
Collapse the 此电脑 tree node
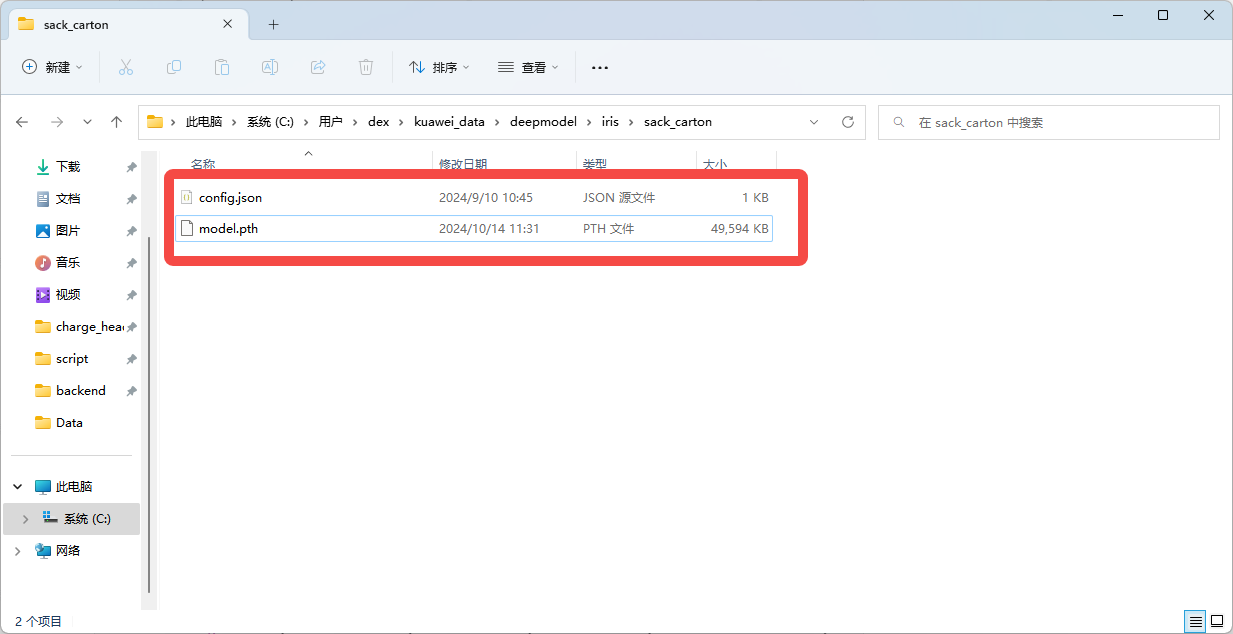[x=18, y=487]
